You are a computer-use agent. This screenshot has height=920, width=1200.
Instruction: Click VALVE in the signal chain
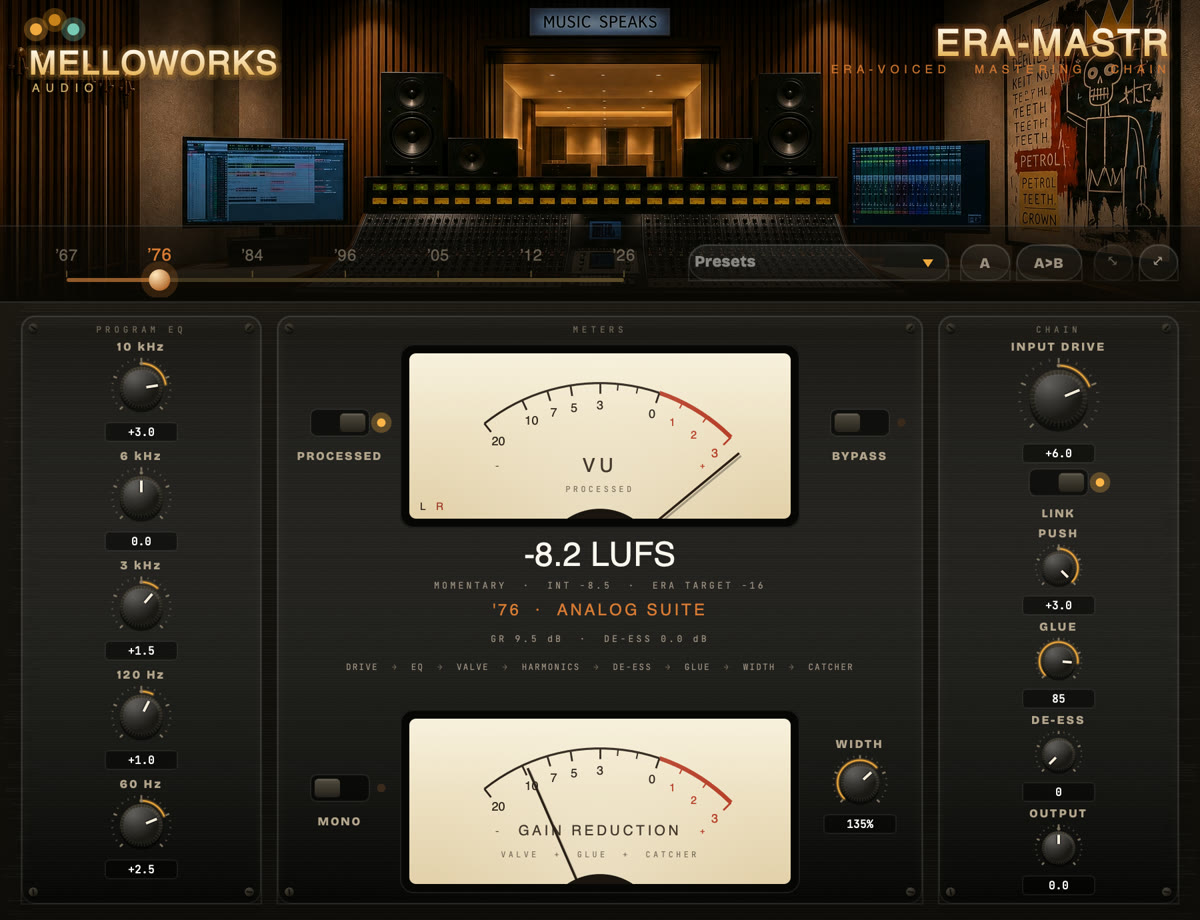pos(472,667)
